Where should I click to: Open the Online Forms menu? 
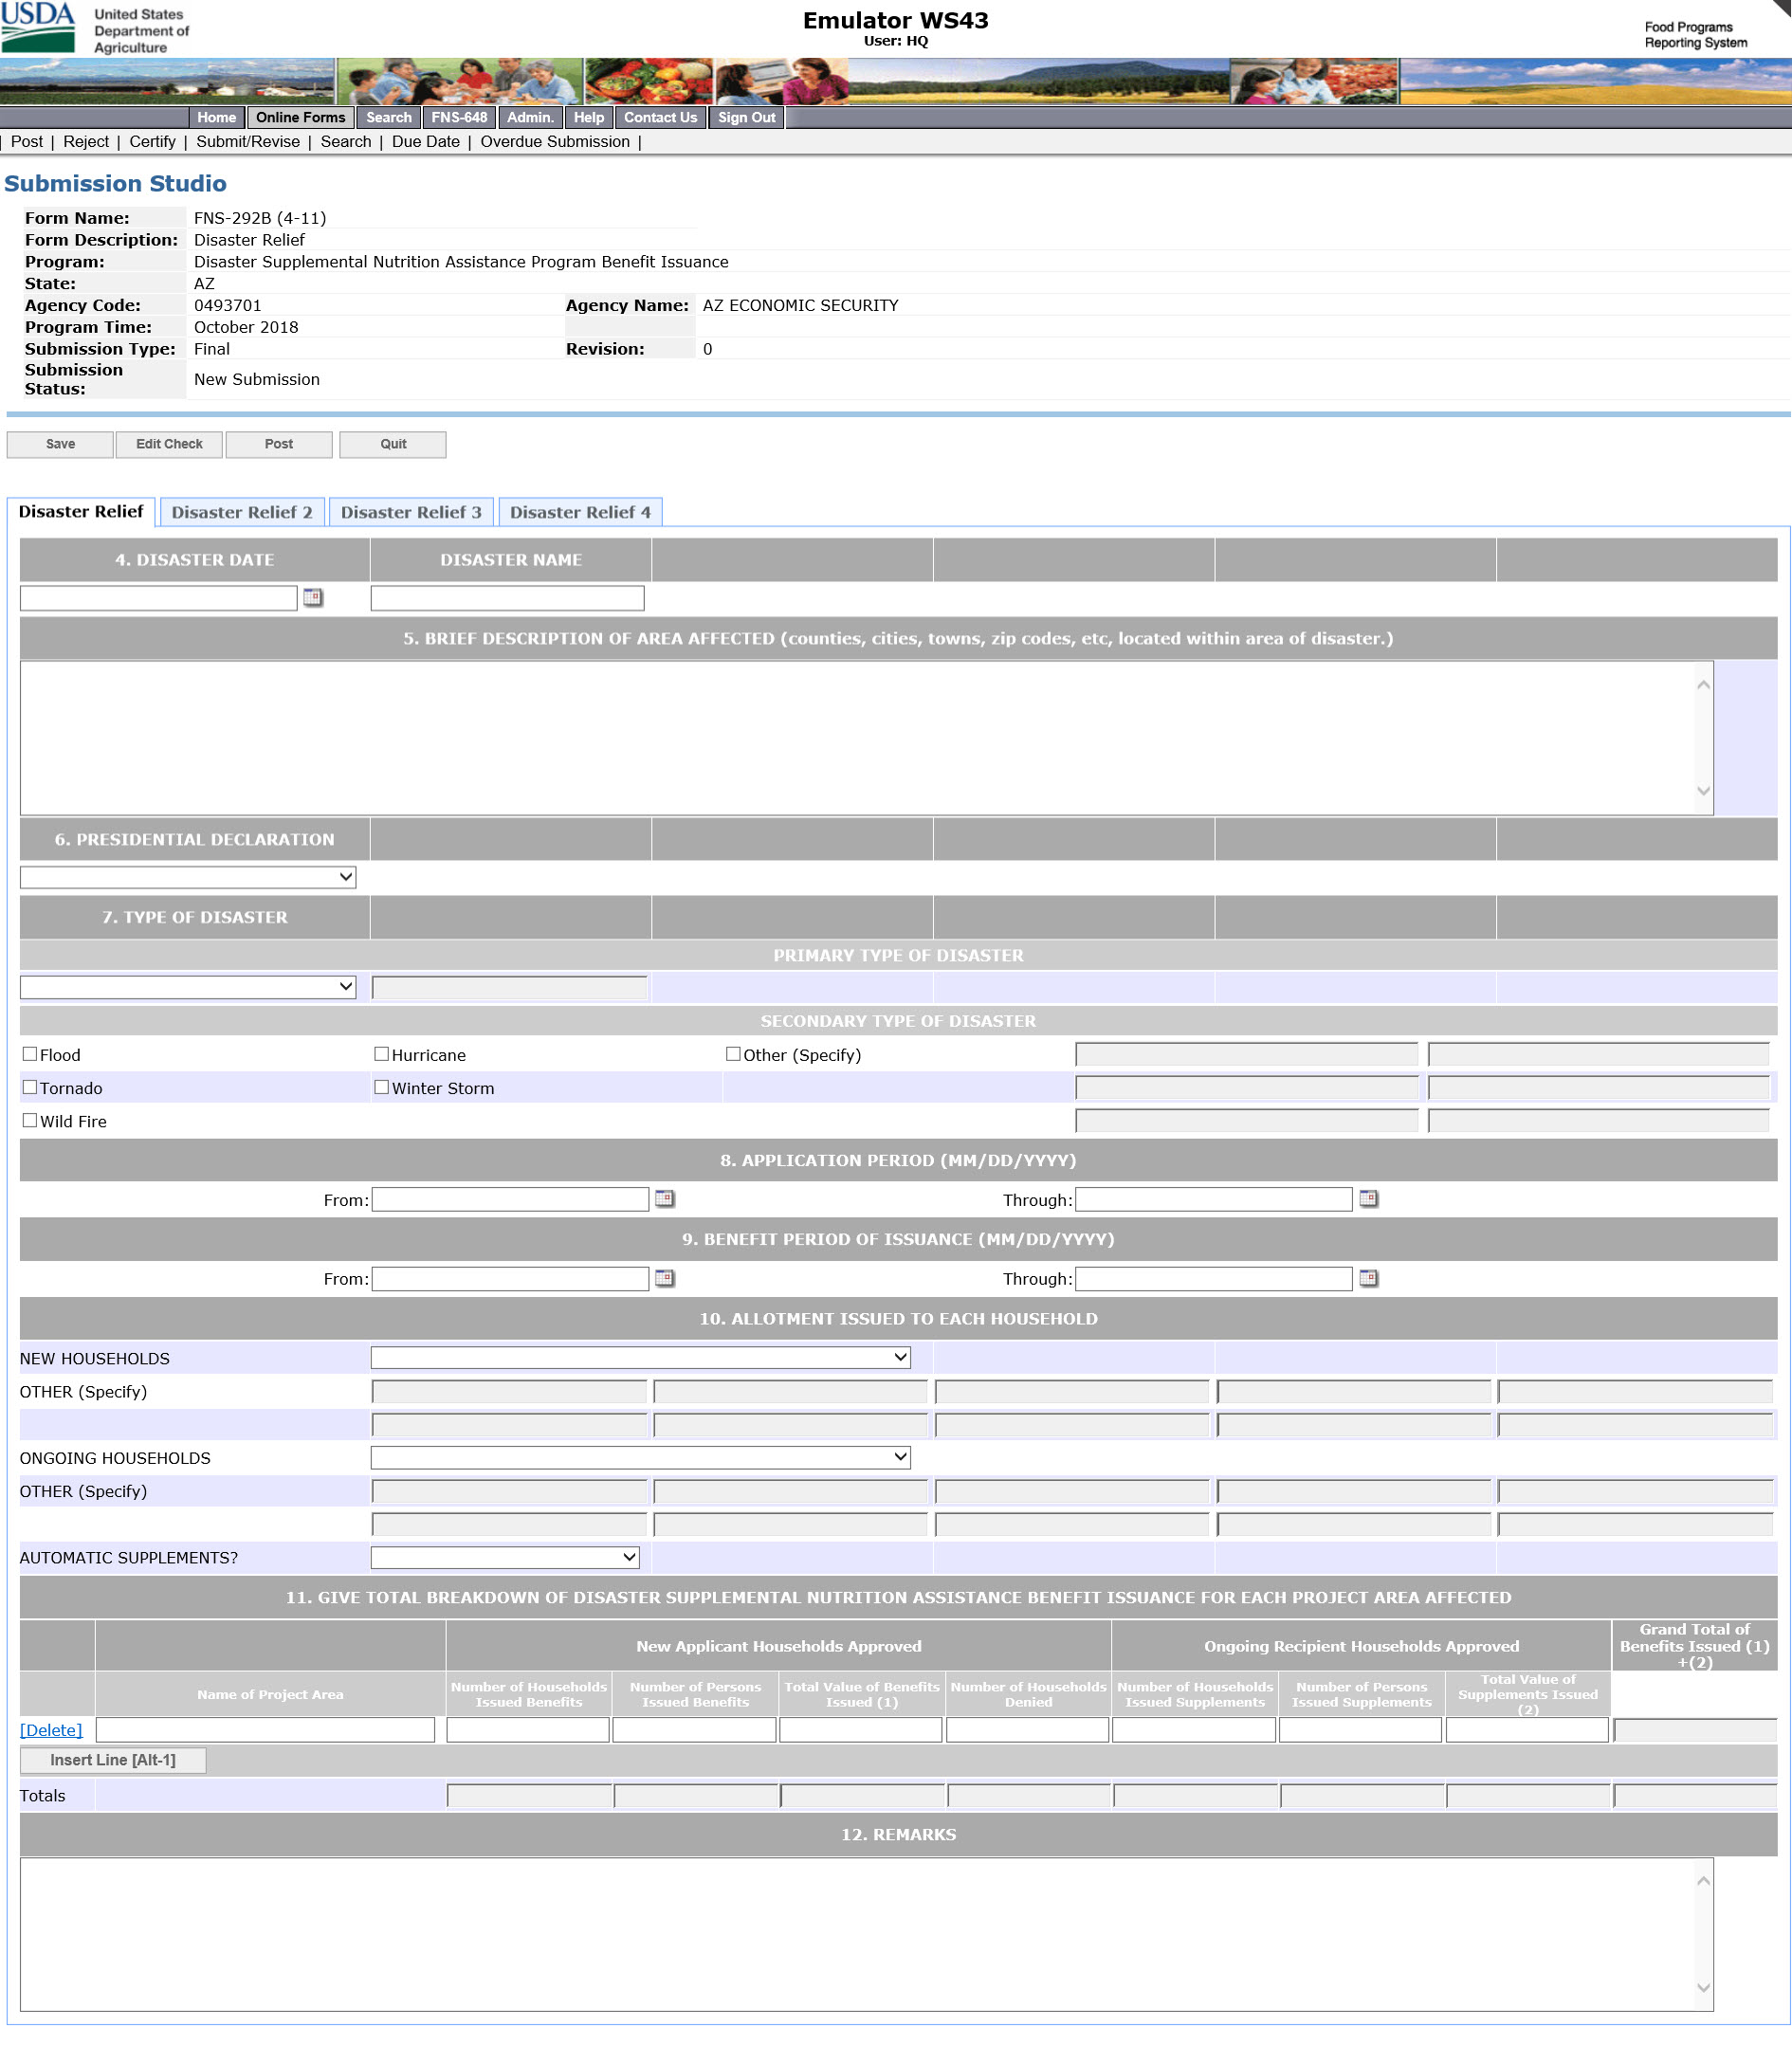tap(300, 117)
